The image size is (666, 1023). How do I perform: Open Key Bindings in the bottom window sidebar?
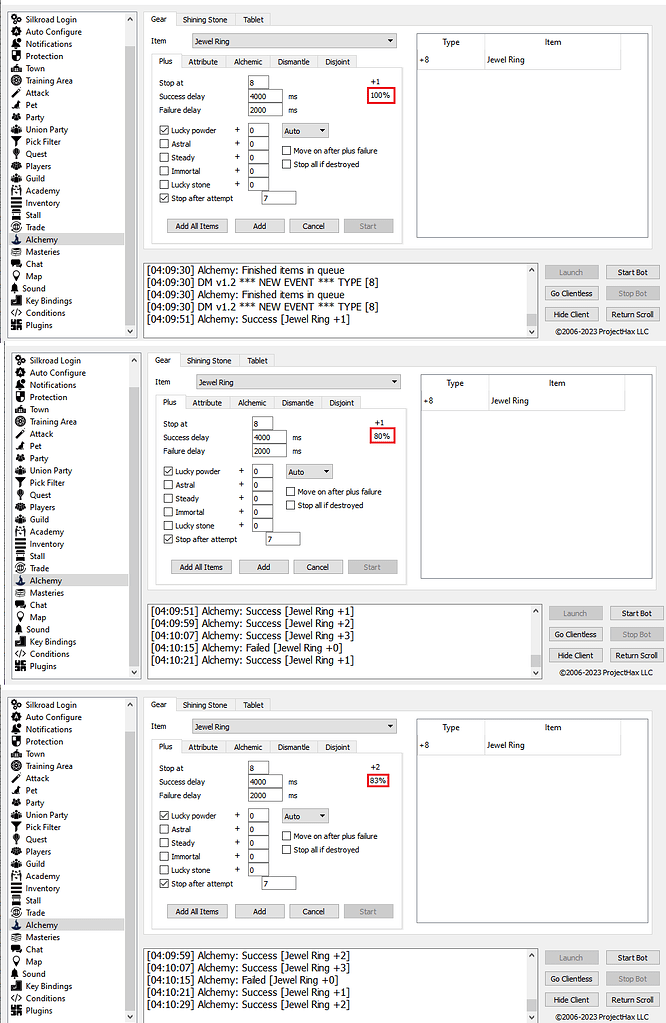[49, 986]
